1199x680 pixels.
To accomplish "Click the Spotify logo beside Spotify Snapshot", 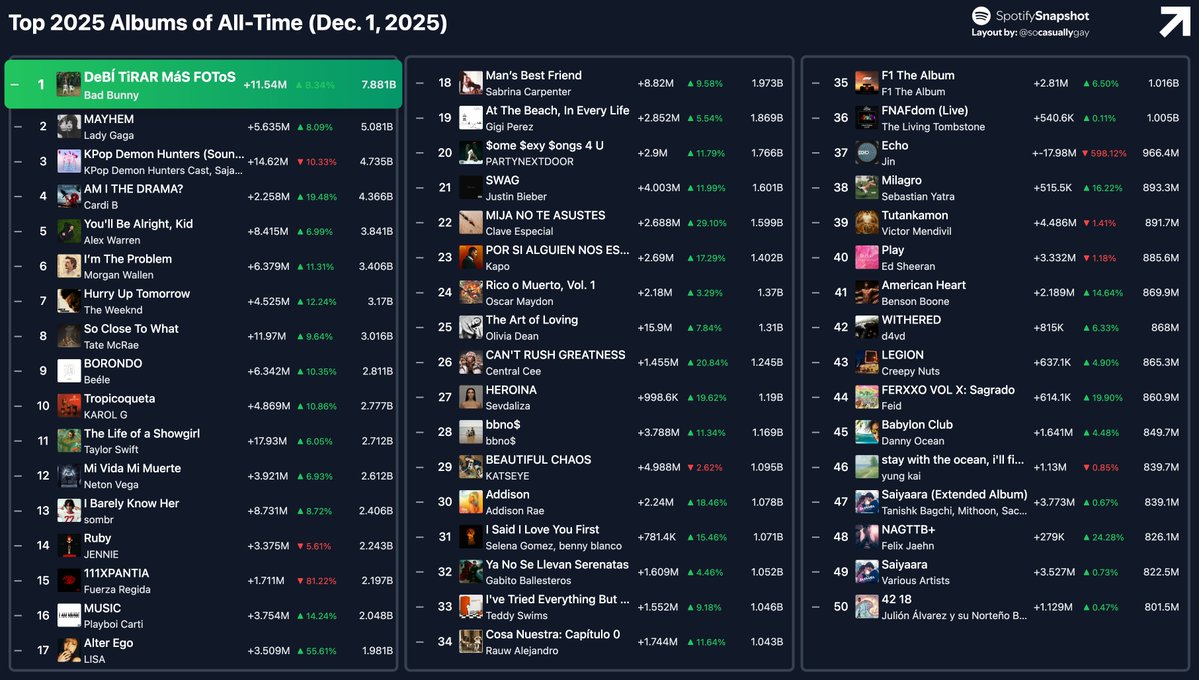I will [x=980, y=15].
